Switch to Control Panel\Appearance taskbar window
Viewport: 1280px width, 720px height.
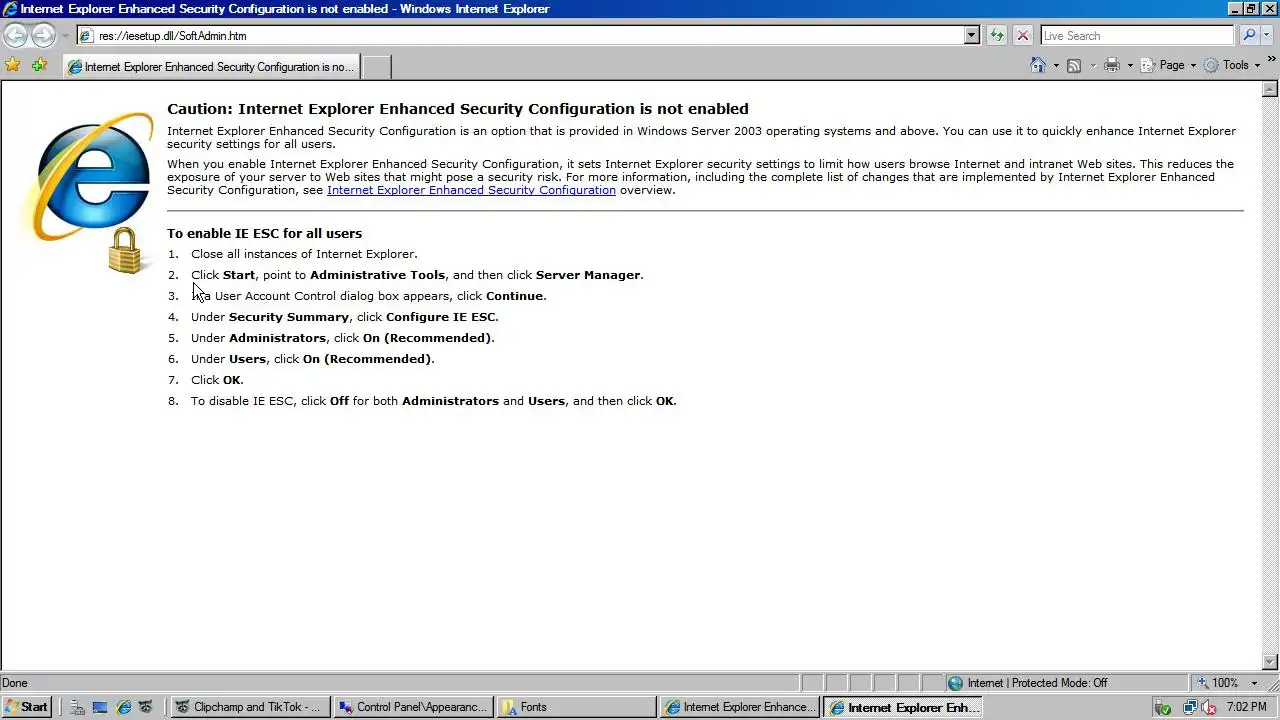point(412,707)
